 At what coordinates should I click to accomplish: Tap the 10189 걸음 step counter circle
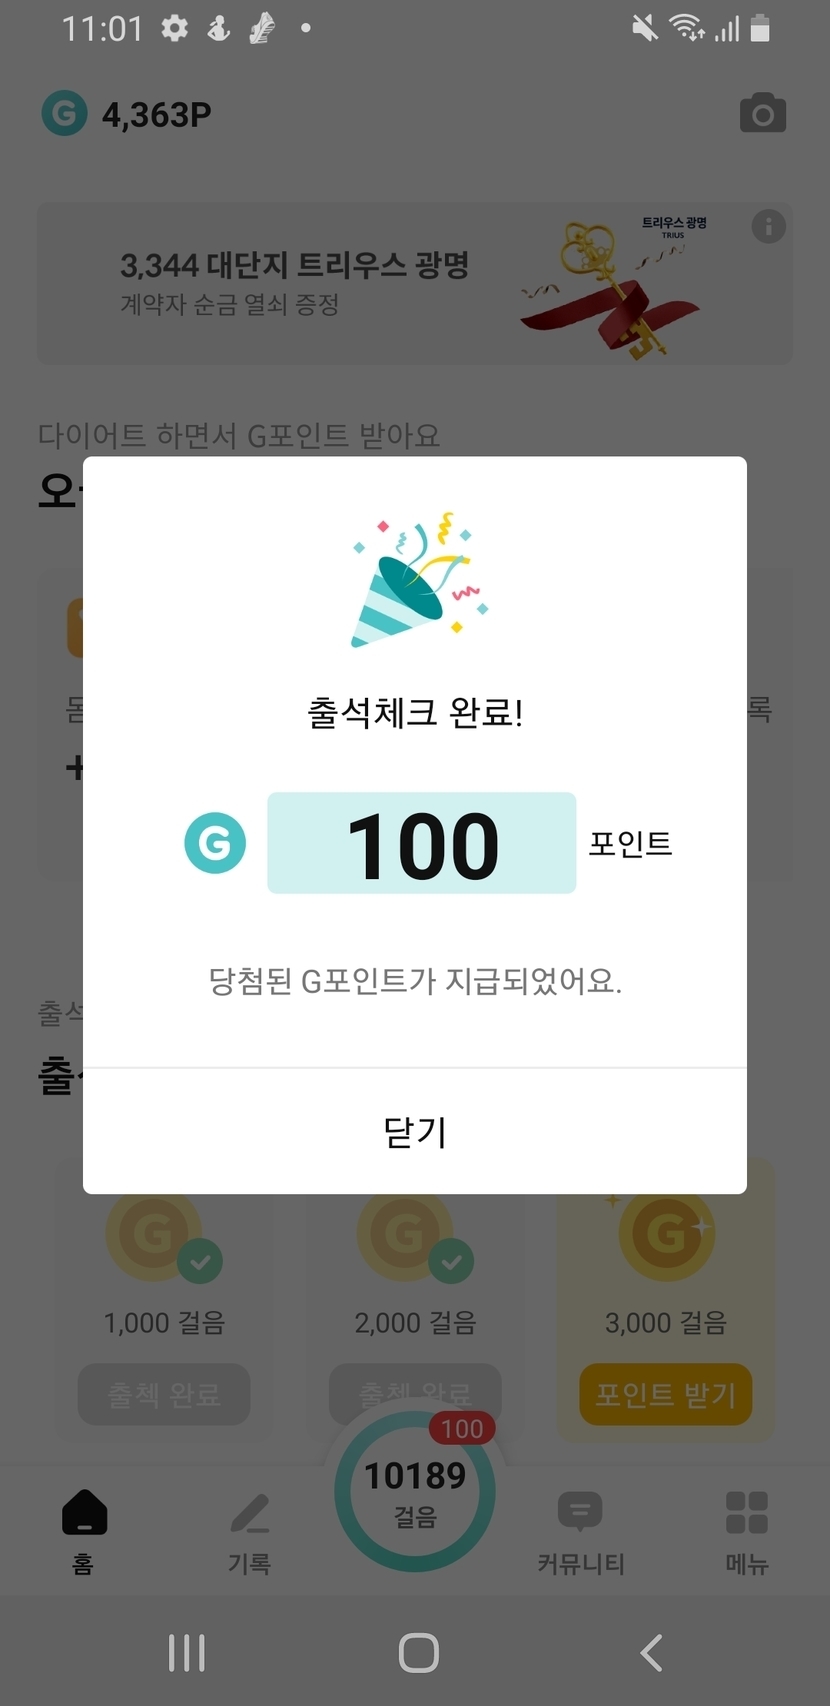tap(415, 1492)
